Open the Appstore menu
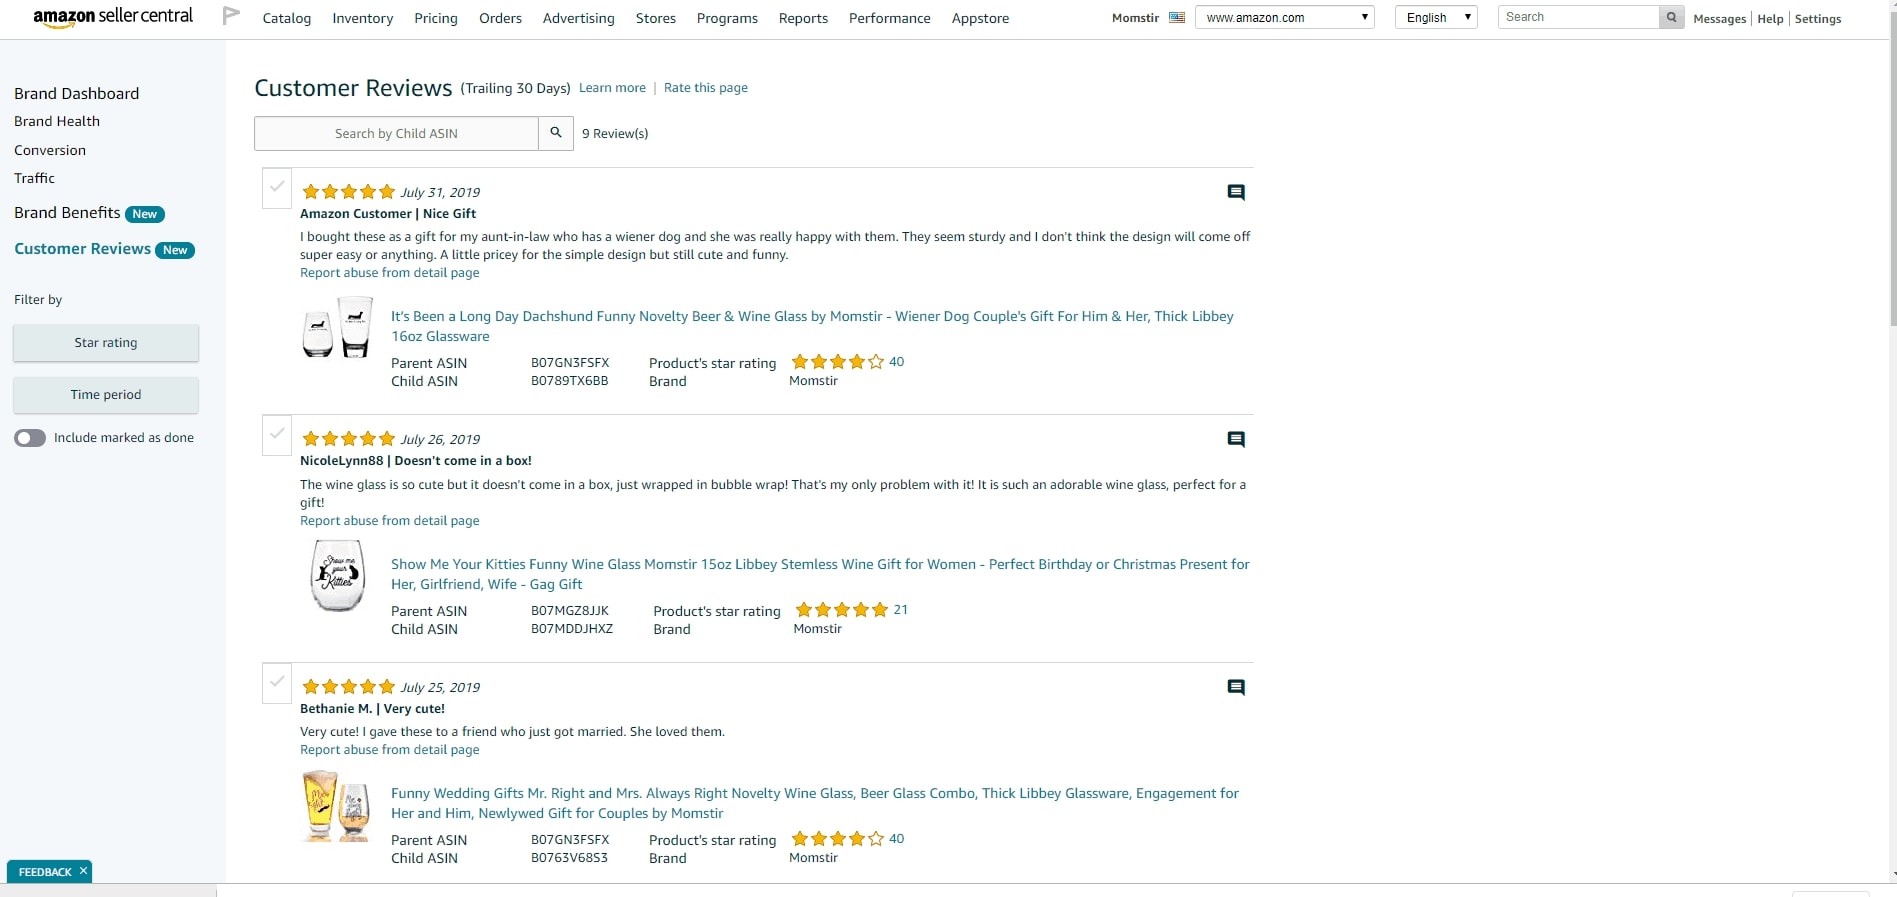The image size is (1897, 897). [981, 18]
